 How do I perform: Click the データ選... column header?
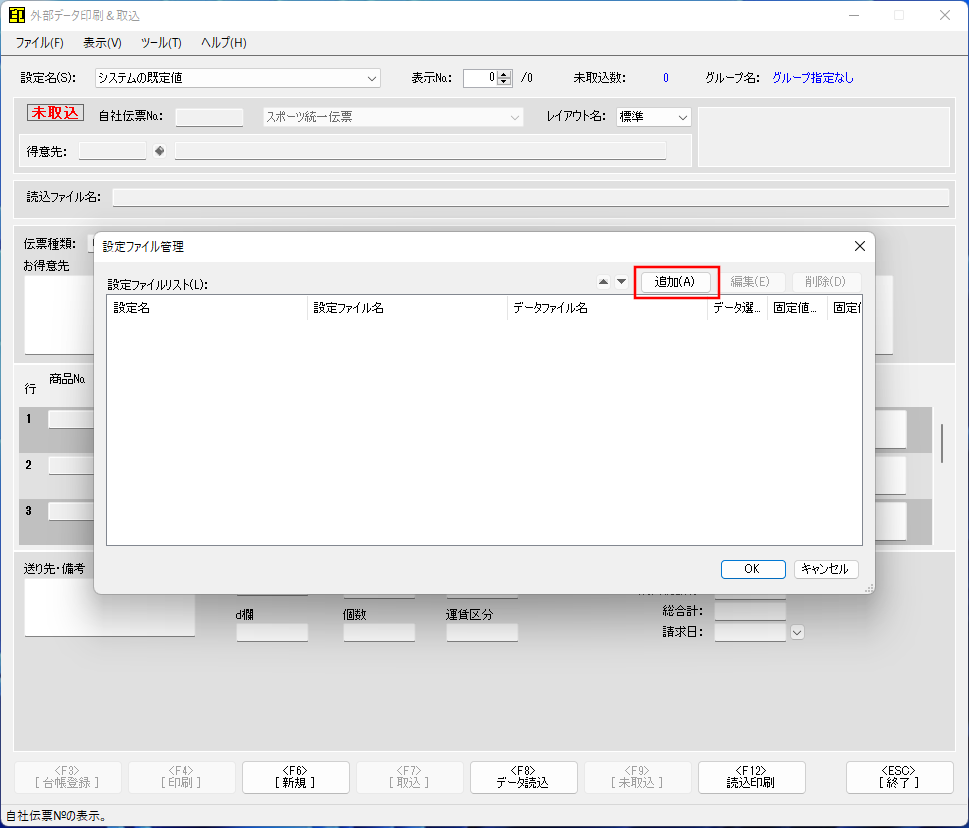click(x=737, y=308)
